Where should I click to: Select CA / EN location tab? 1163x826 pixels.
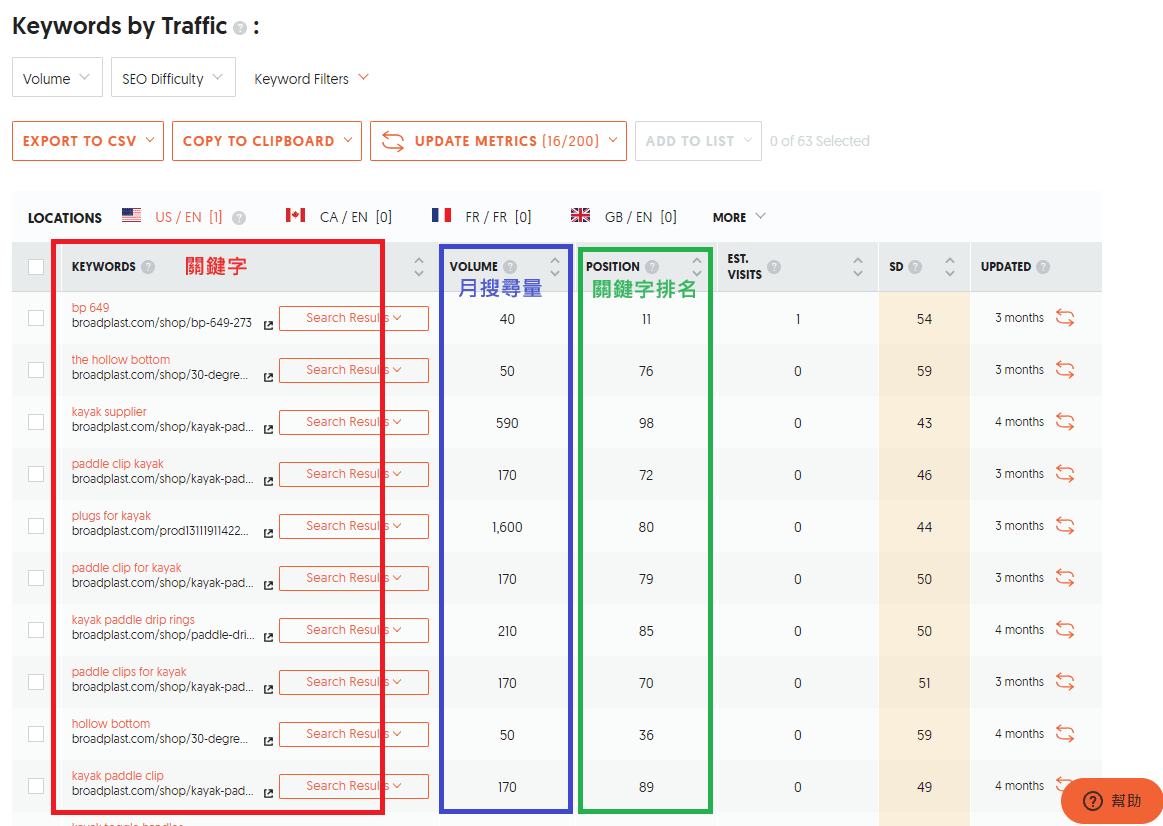(x=339, y=217)
